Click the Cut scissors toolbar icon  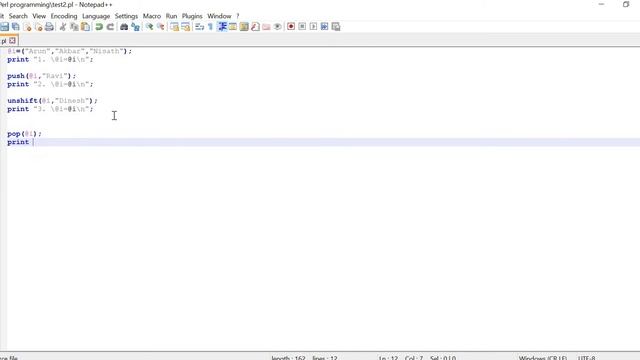63,27
